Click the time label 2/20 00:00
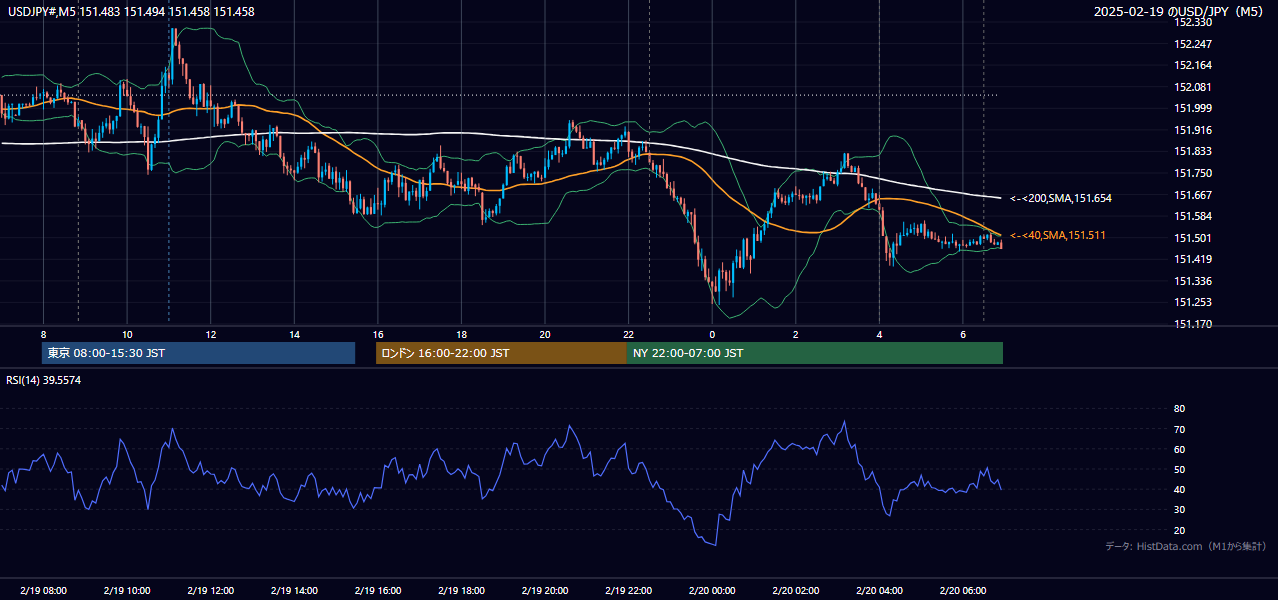Screen dimensions: 1278x600 [x=712, y=590]
